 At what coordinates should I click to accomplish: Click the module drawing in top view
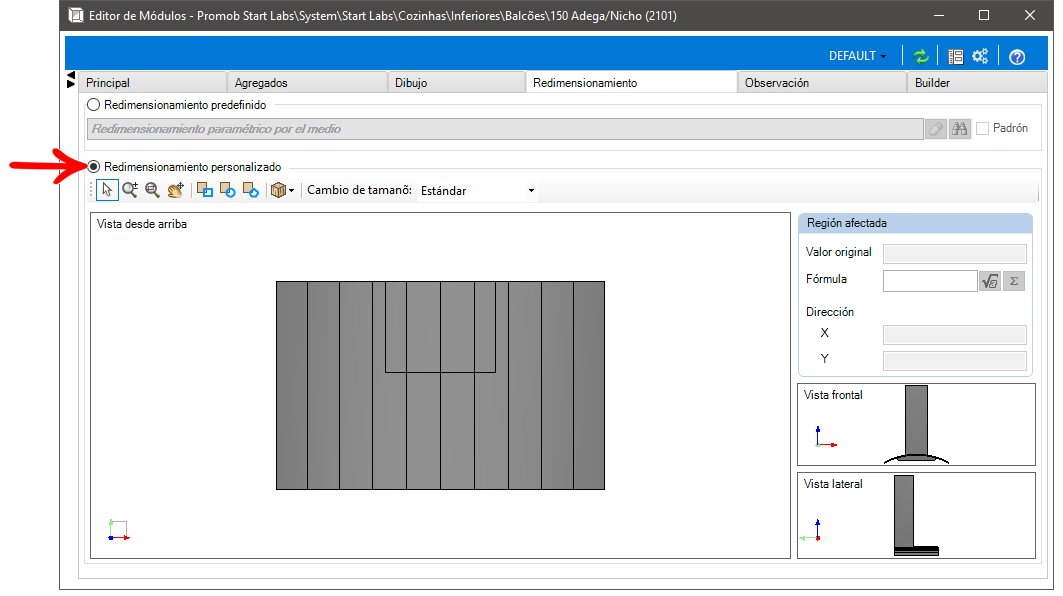[x=441, y=385]
